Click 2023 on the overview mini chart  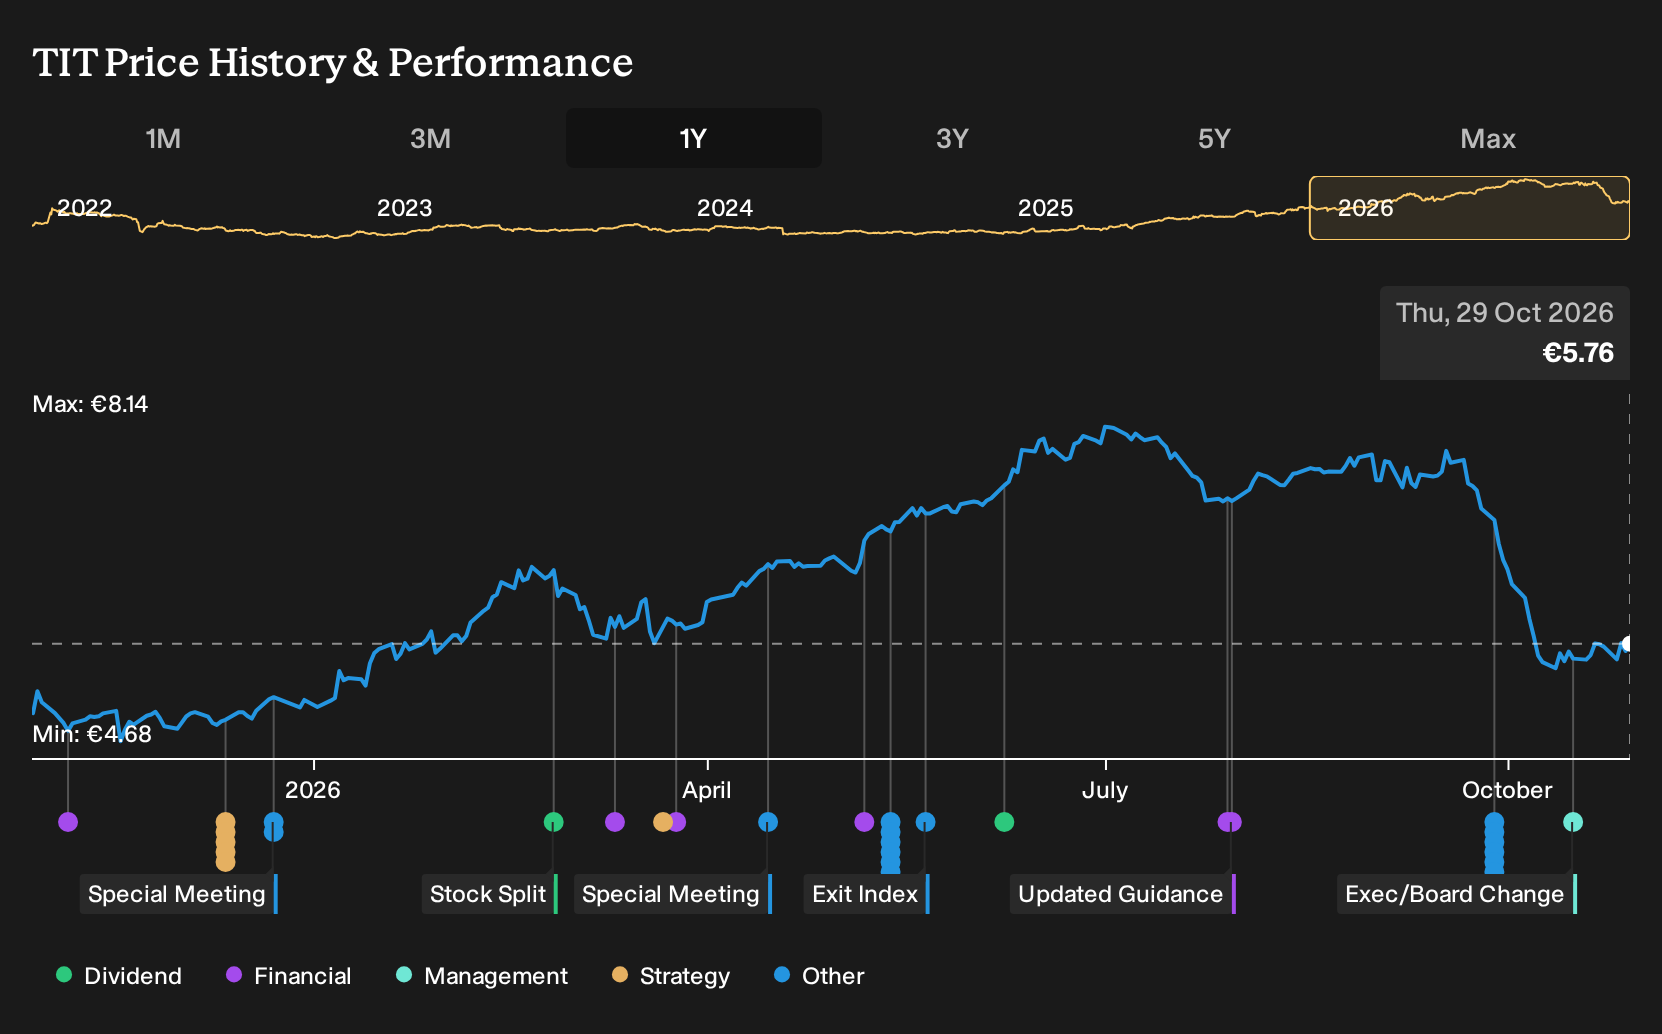pyautogui.click(x=405, y=208)
